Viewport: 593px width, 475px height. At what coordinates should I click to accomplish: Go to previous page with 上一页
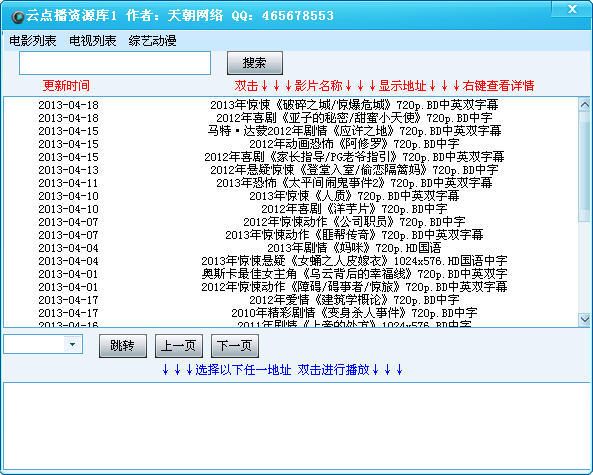(x=179, y=345)
